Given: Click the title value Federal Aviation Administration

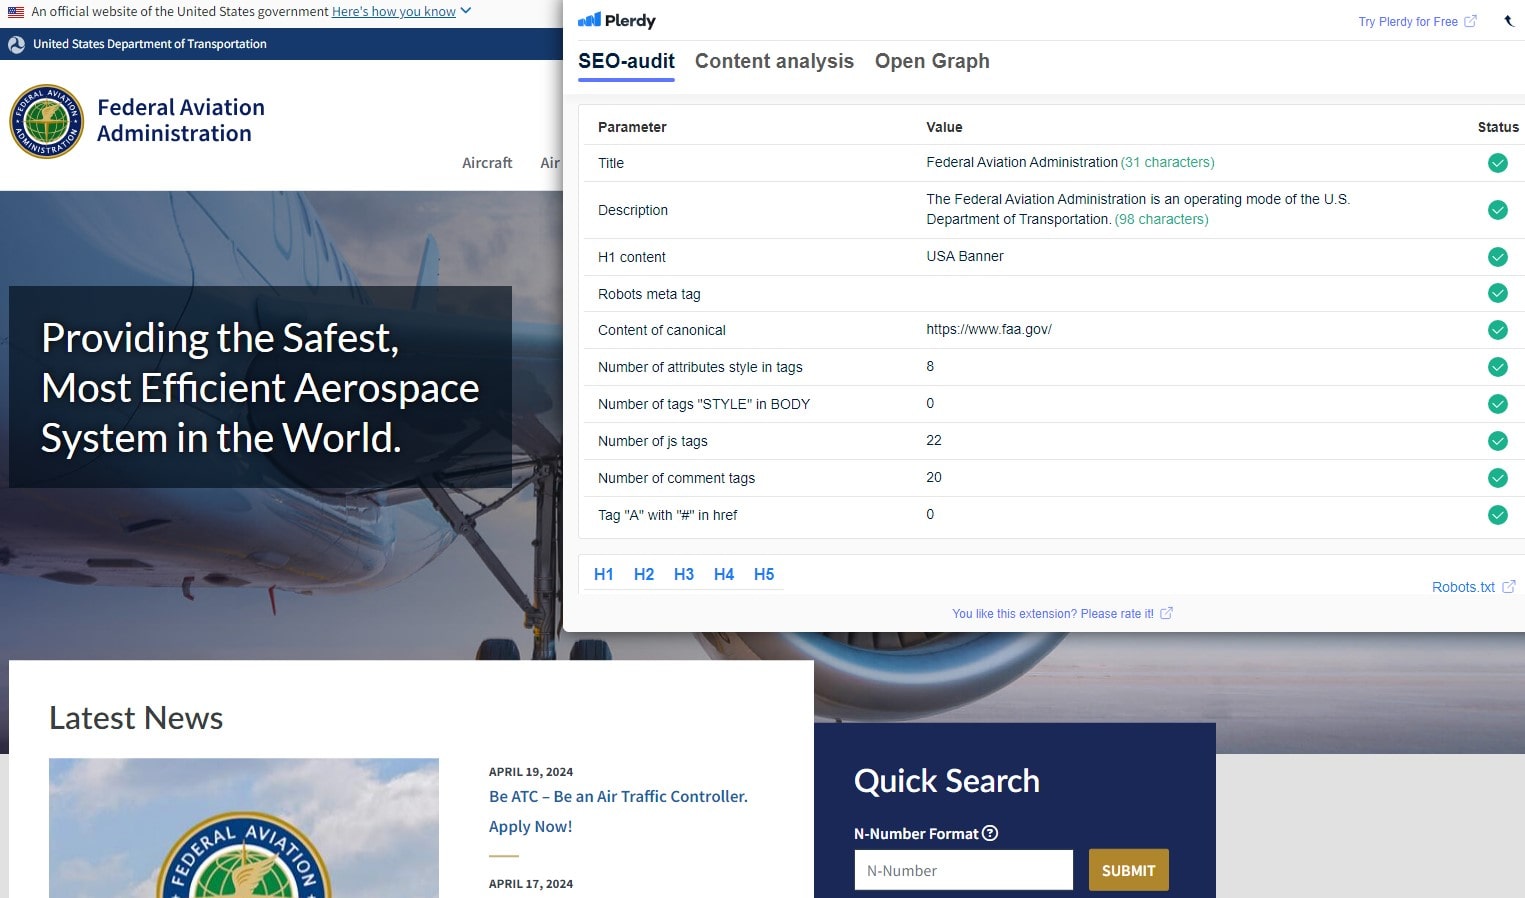Looking at the screenshot, I should [1022, 162].
